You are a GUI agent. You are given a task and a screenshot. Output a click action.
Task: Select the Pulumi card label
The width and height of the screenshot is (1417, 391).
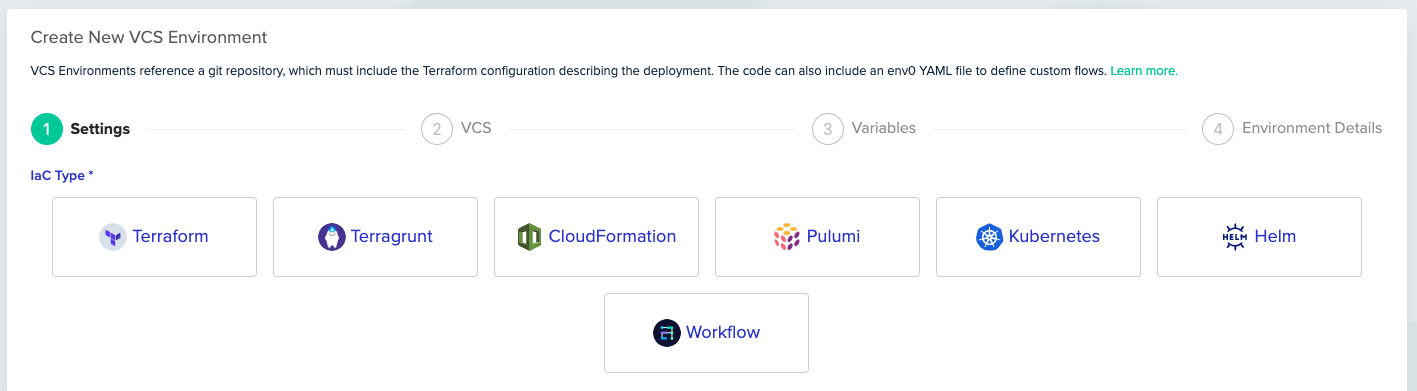coord(834,237)
